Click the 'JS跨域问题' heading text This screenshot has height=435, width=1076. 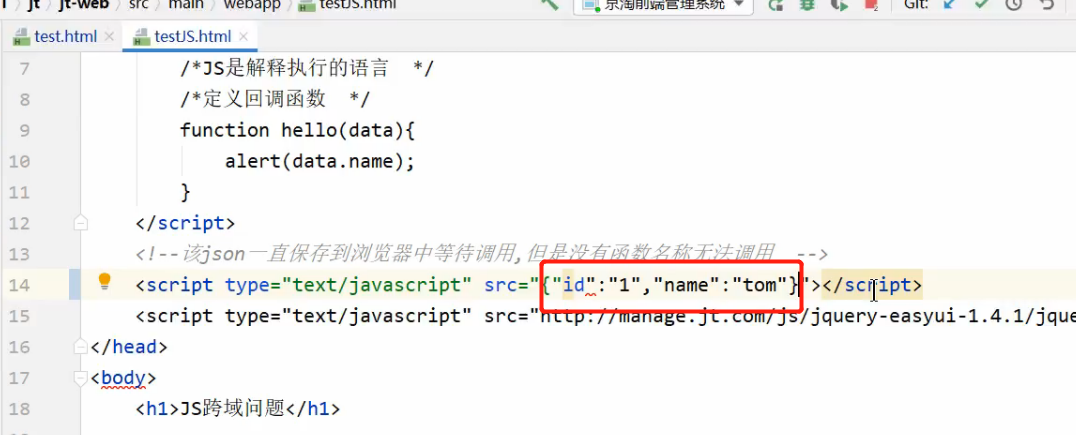[x=232, y=408]
